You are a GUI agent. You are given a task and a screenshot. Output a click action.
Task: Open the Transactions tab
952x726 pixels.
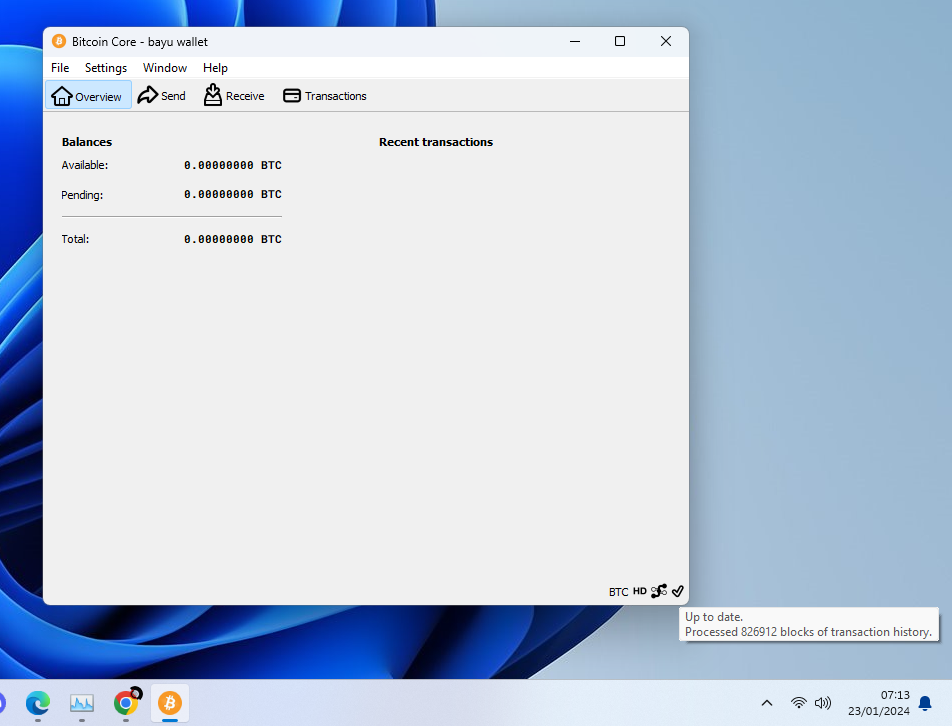pos(325,95)
